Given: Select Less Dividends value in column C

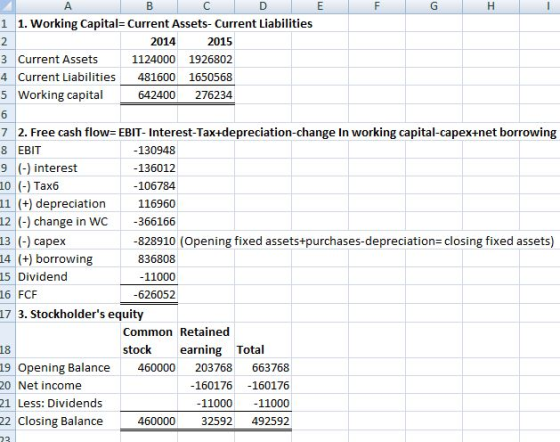Looking at the screenshot, I should click(x=206, y=403).
